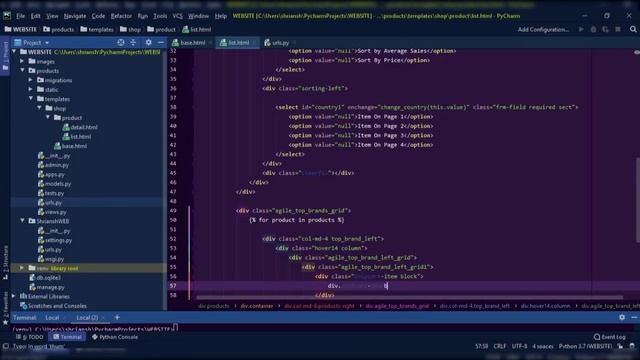Click Collapse All icon in Project panel
Viewport: 640px width, 360px height.
pos(133,42)
